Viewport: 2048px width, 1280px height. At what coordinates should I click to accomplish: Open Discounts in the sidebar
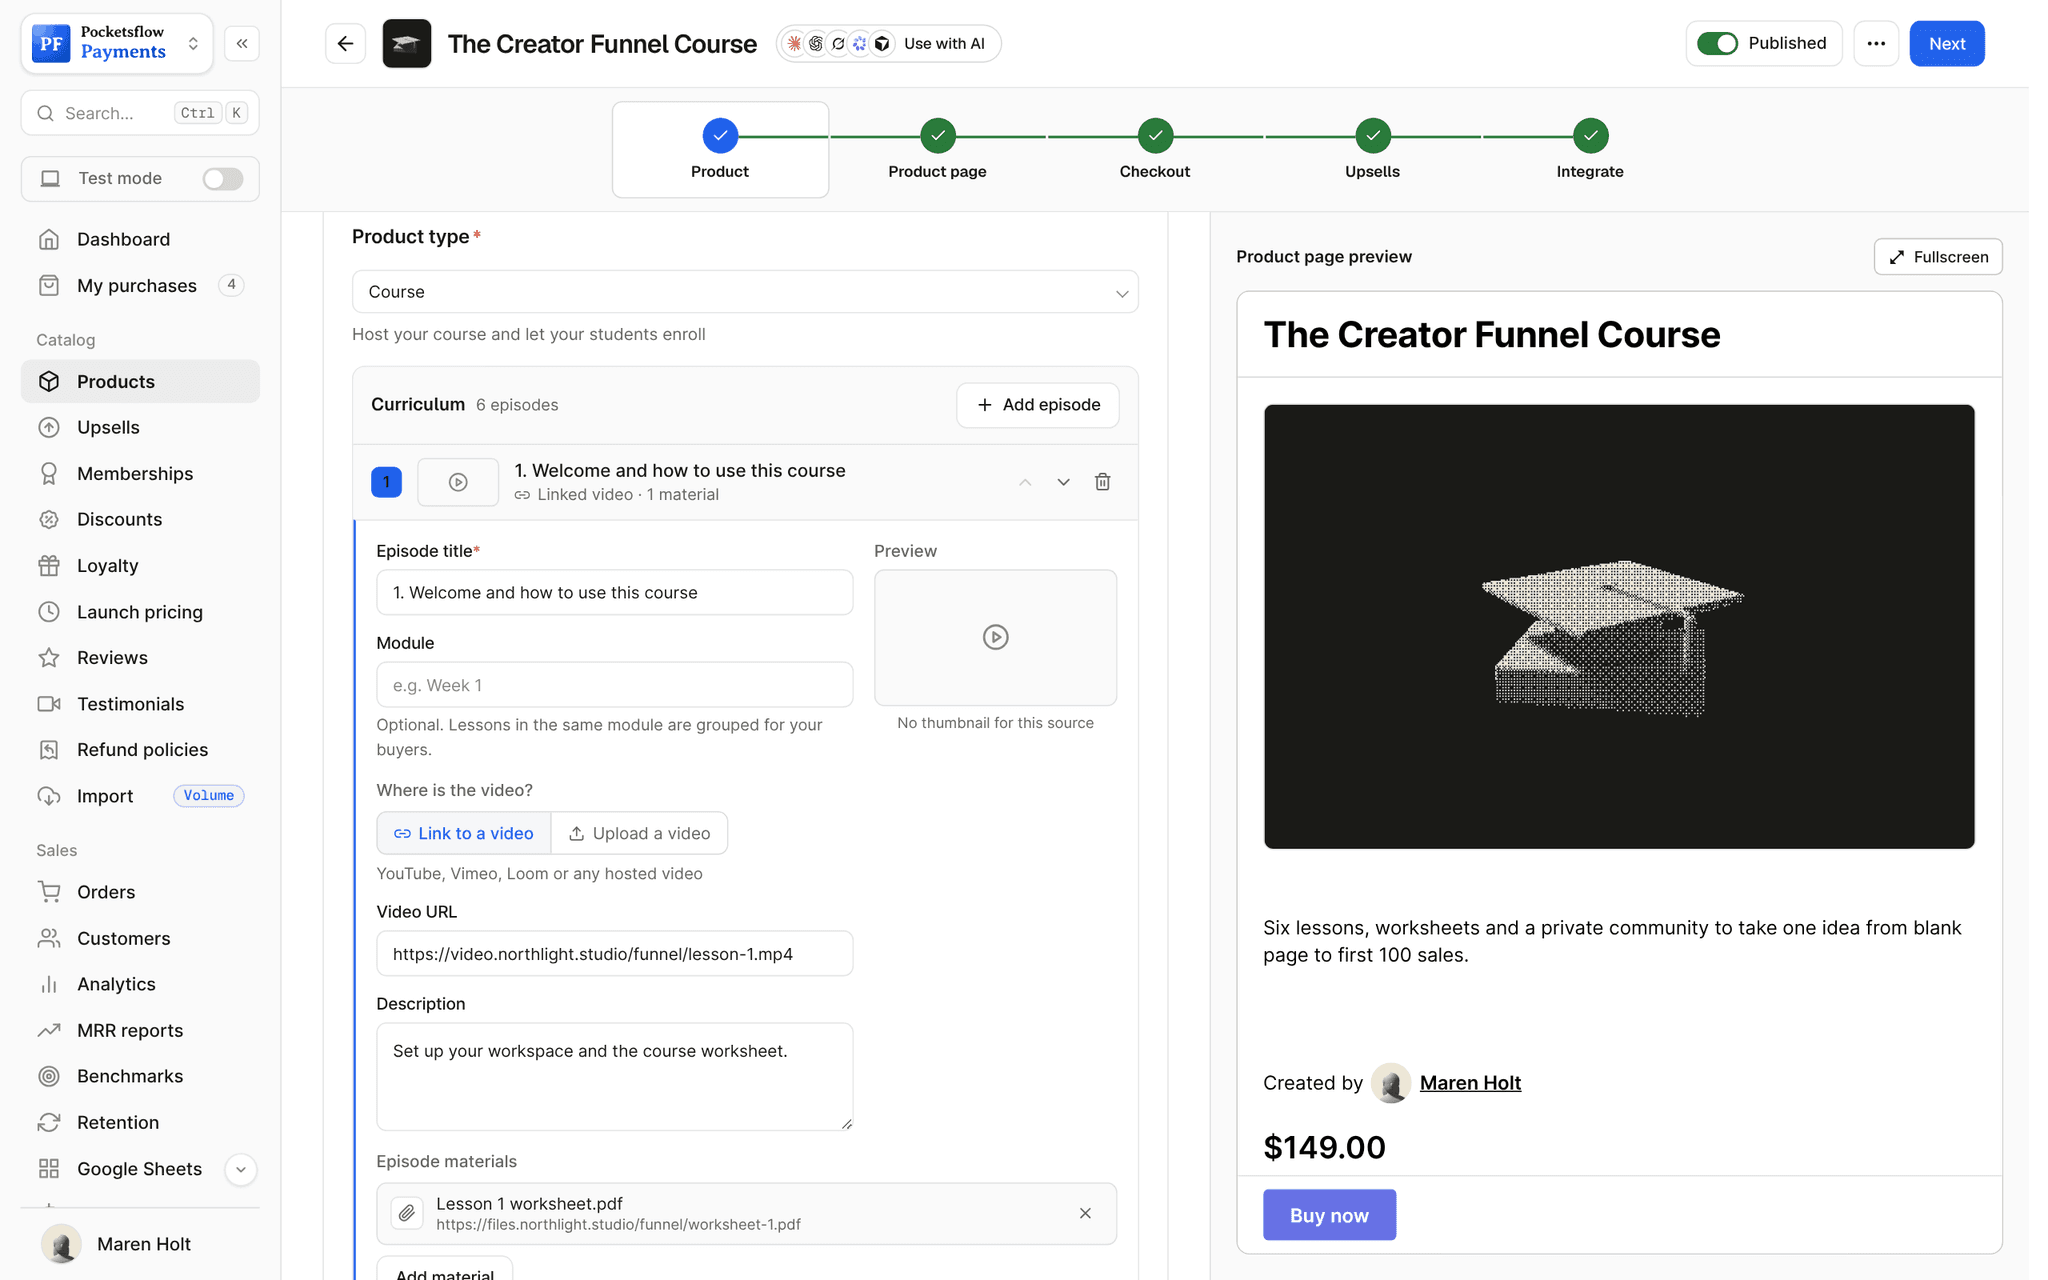(x=140, y=519)
